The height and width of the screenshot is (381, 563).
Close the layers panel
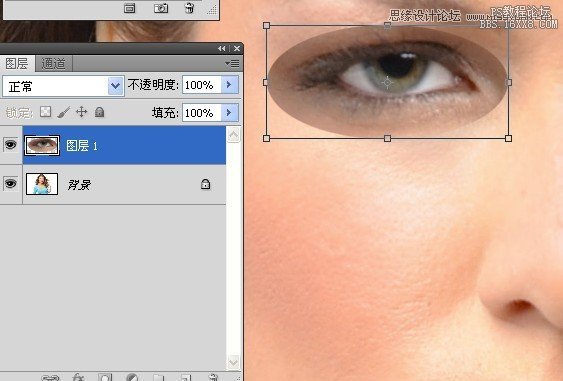(237, 48)
